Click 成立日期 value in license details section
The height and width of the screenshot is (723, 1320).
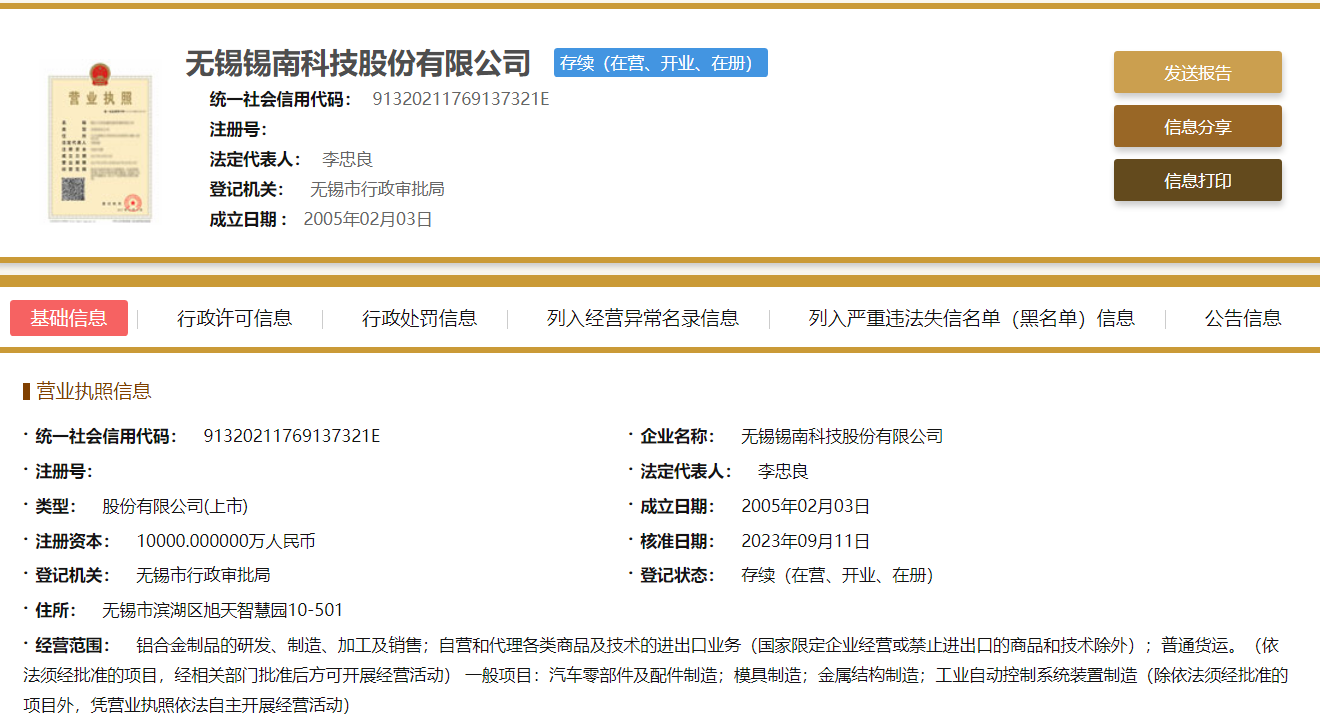[806, 506]
